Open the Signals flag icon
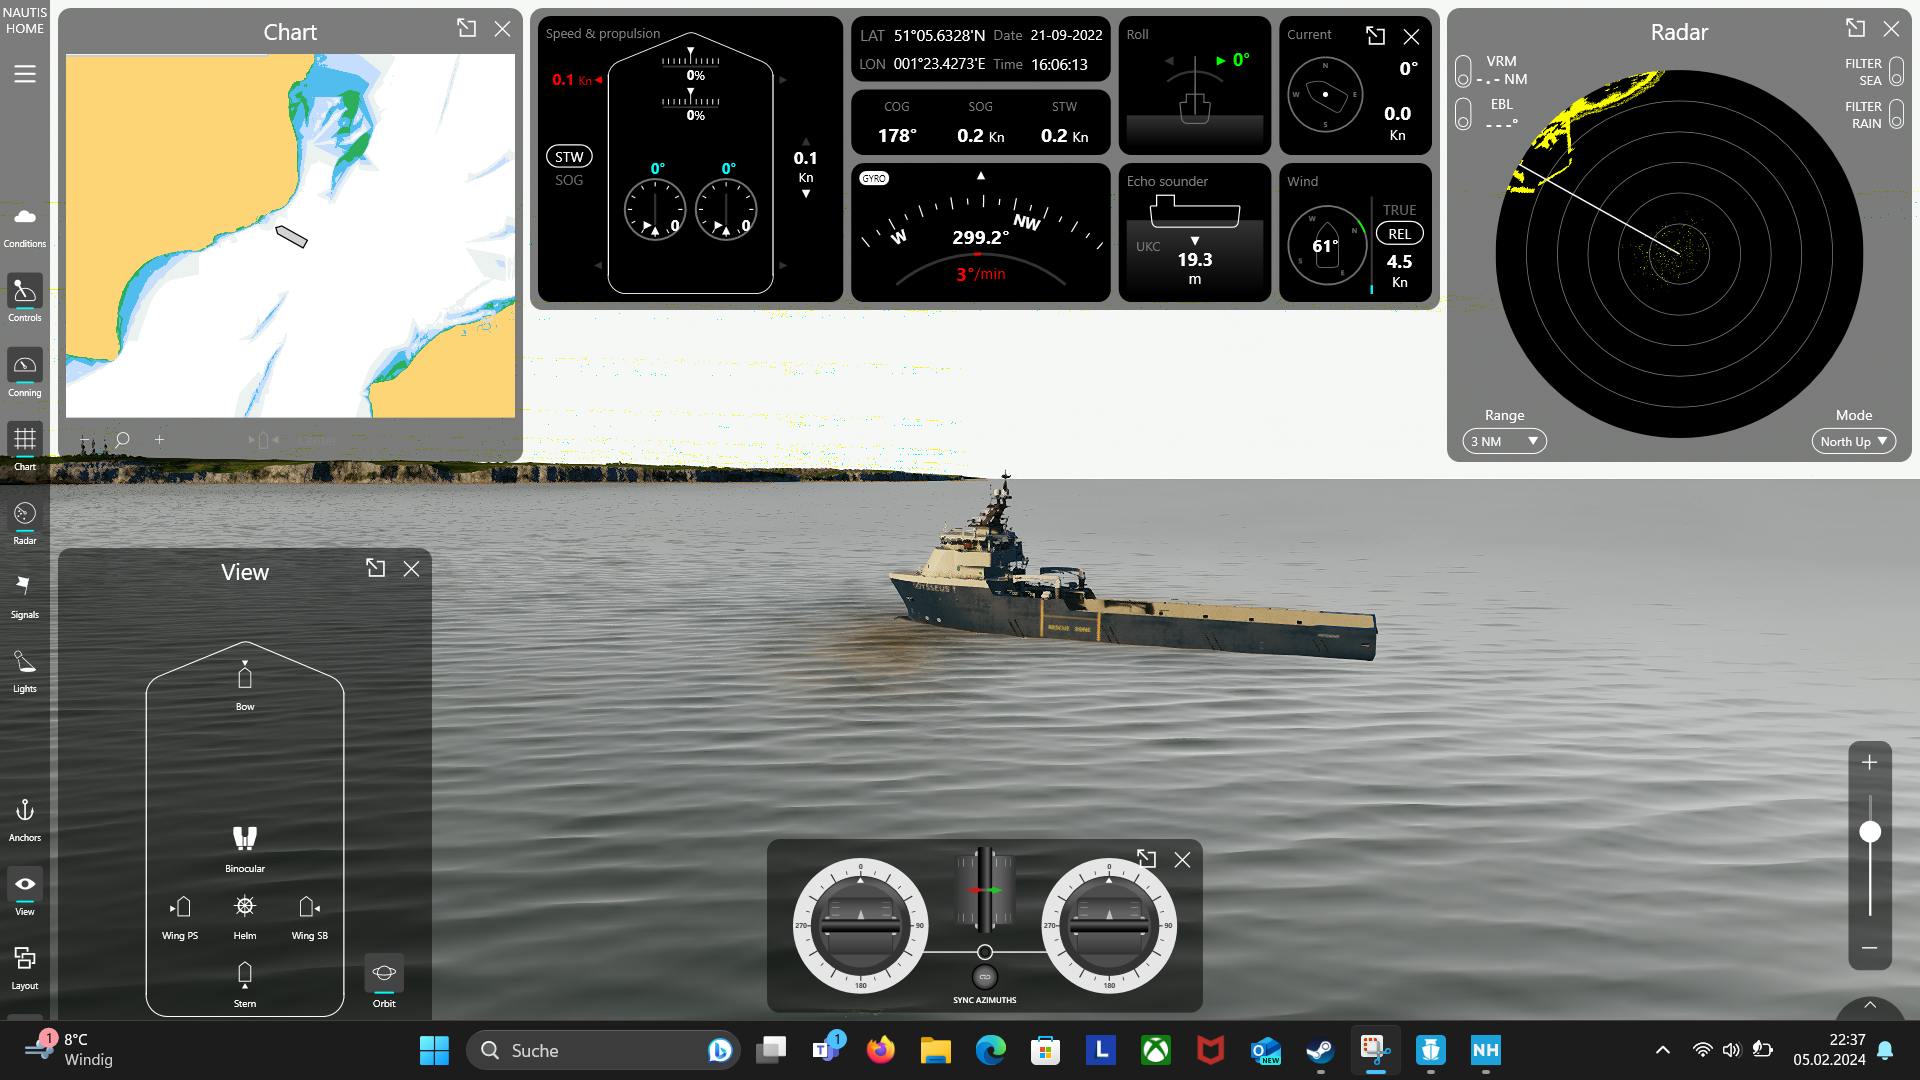 click(x=24, y=587)
